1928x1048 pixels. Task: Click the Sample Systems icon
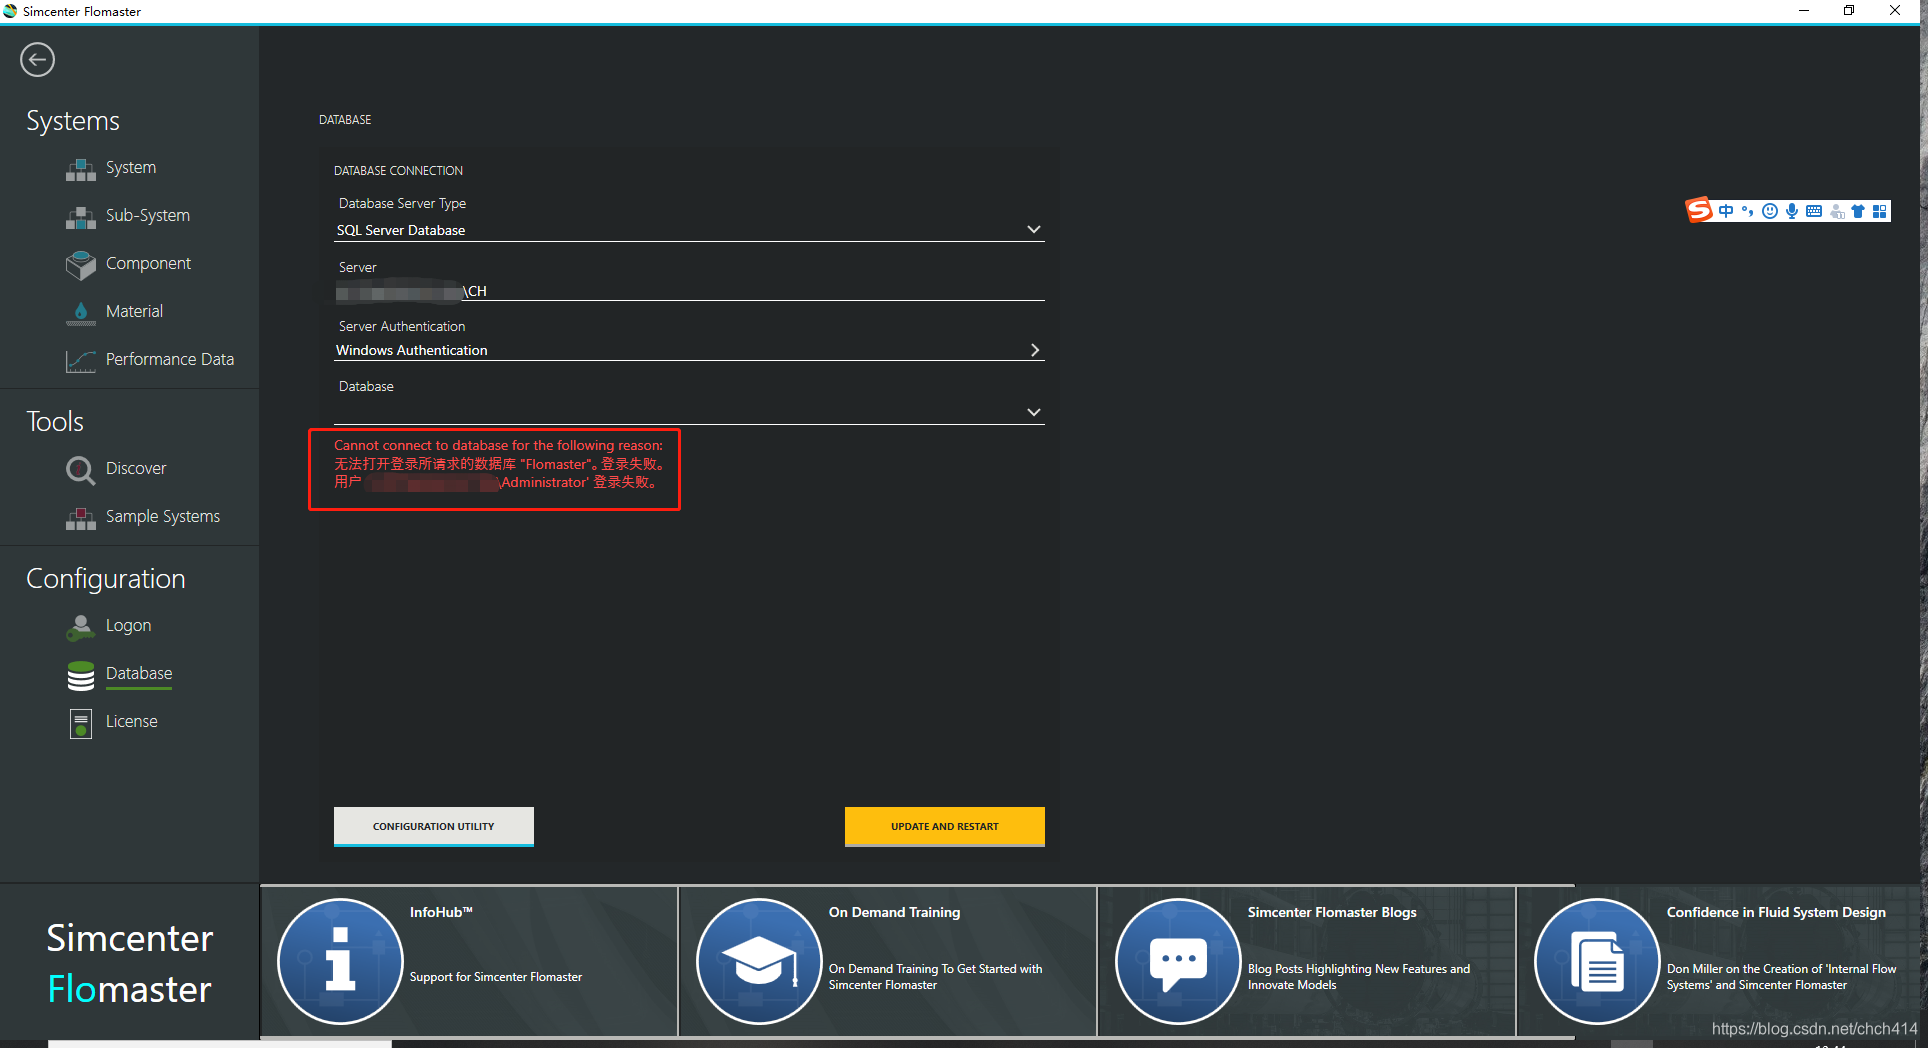(81, 518)
